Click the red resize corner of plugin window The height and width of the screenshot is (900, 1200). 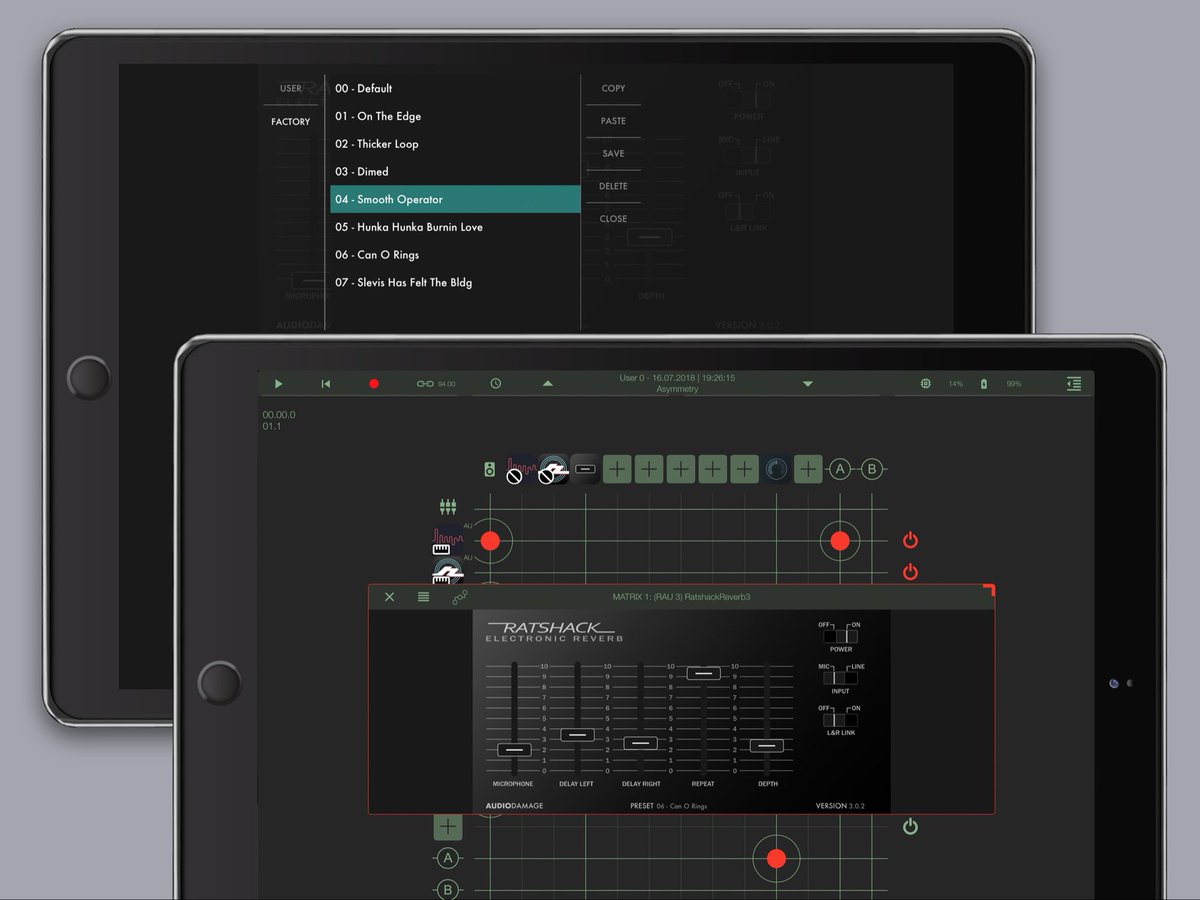pyautogui.click(x=988, y=591)
